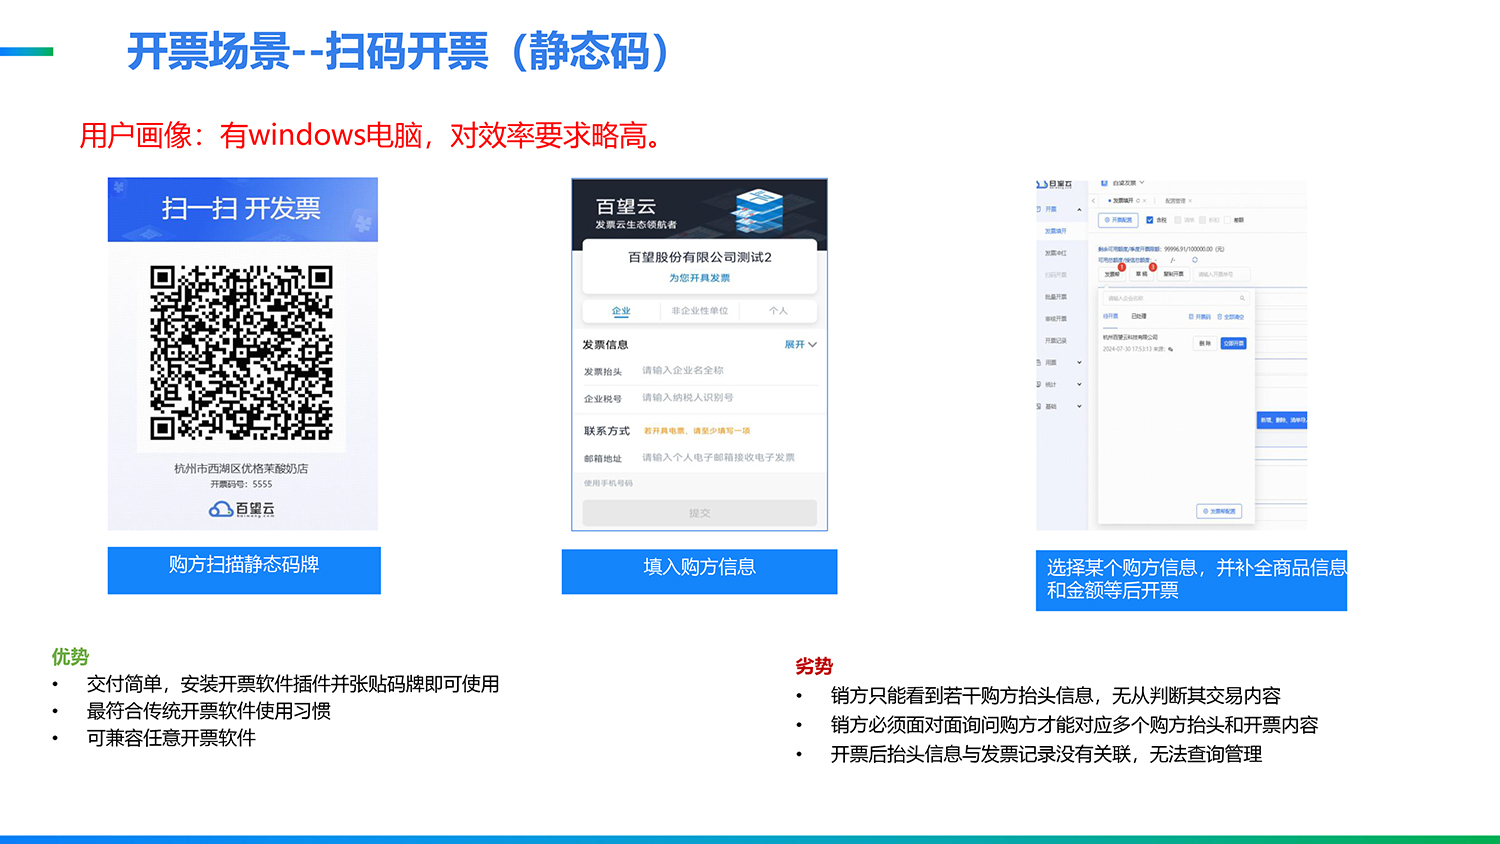The image size is (1500, 844).
Task: Select the 个人 tab
Action: [778, 311]
